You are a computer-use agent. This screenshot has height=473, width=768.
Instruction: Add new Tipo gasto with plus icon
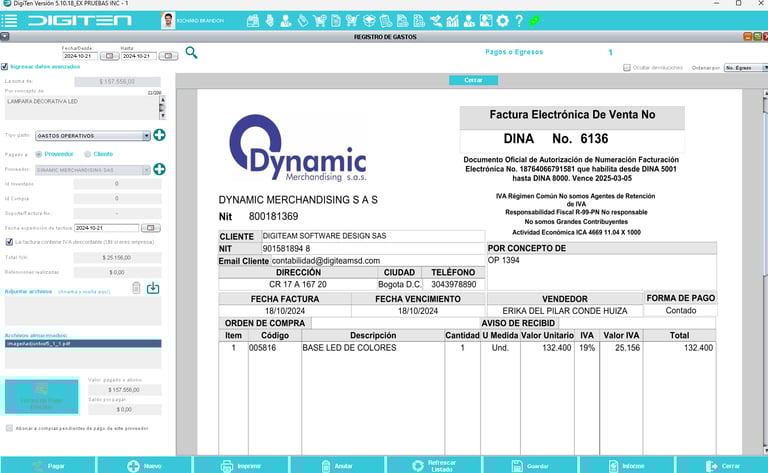click(x=159, y=135)
